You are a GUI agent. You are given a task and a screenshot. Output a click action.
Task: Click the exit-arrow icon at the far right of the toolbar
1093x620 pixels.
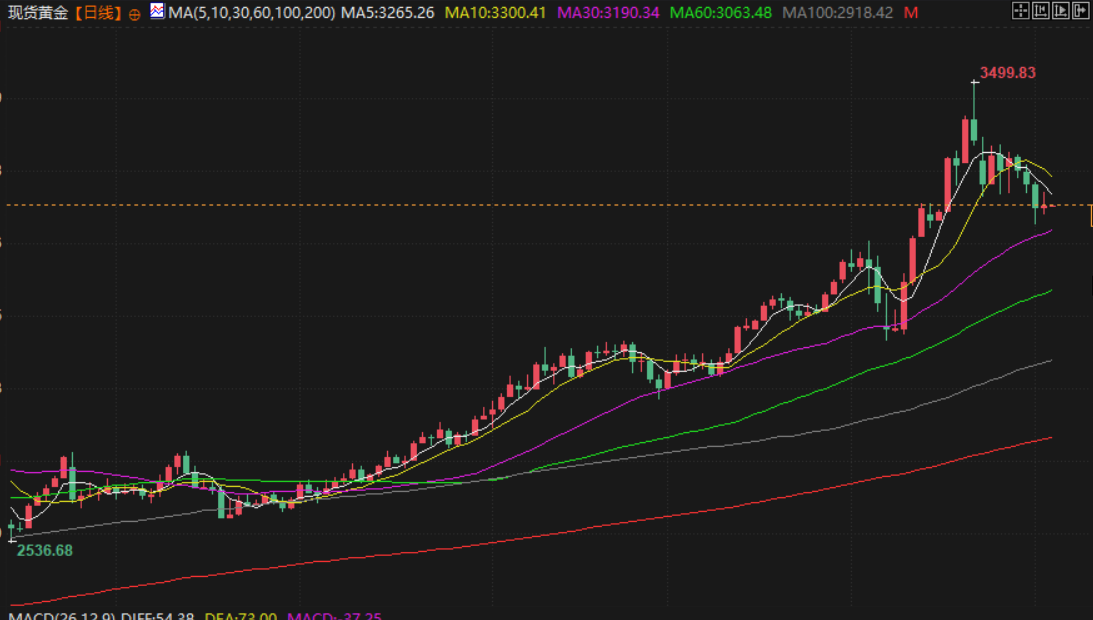click(1080, 10)
